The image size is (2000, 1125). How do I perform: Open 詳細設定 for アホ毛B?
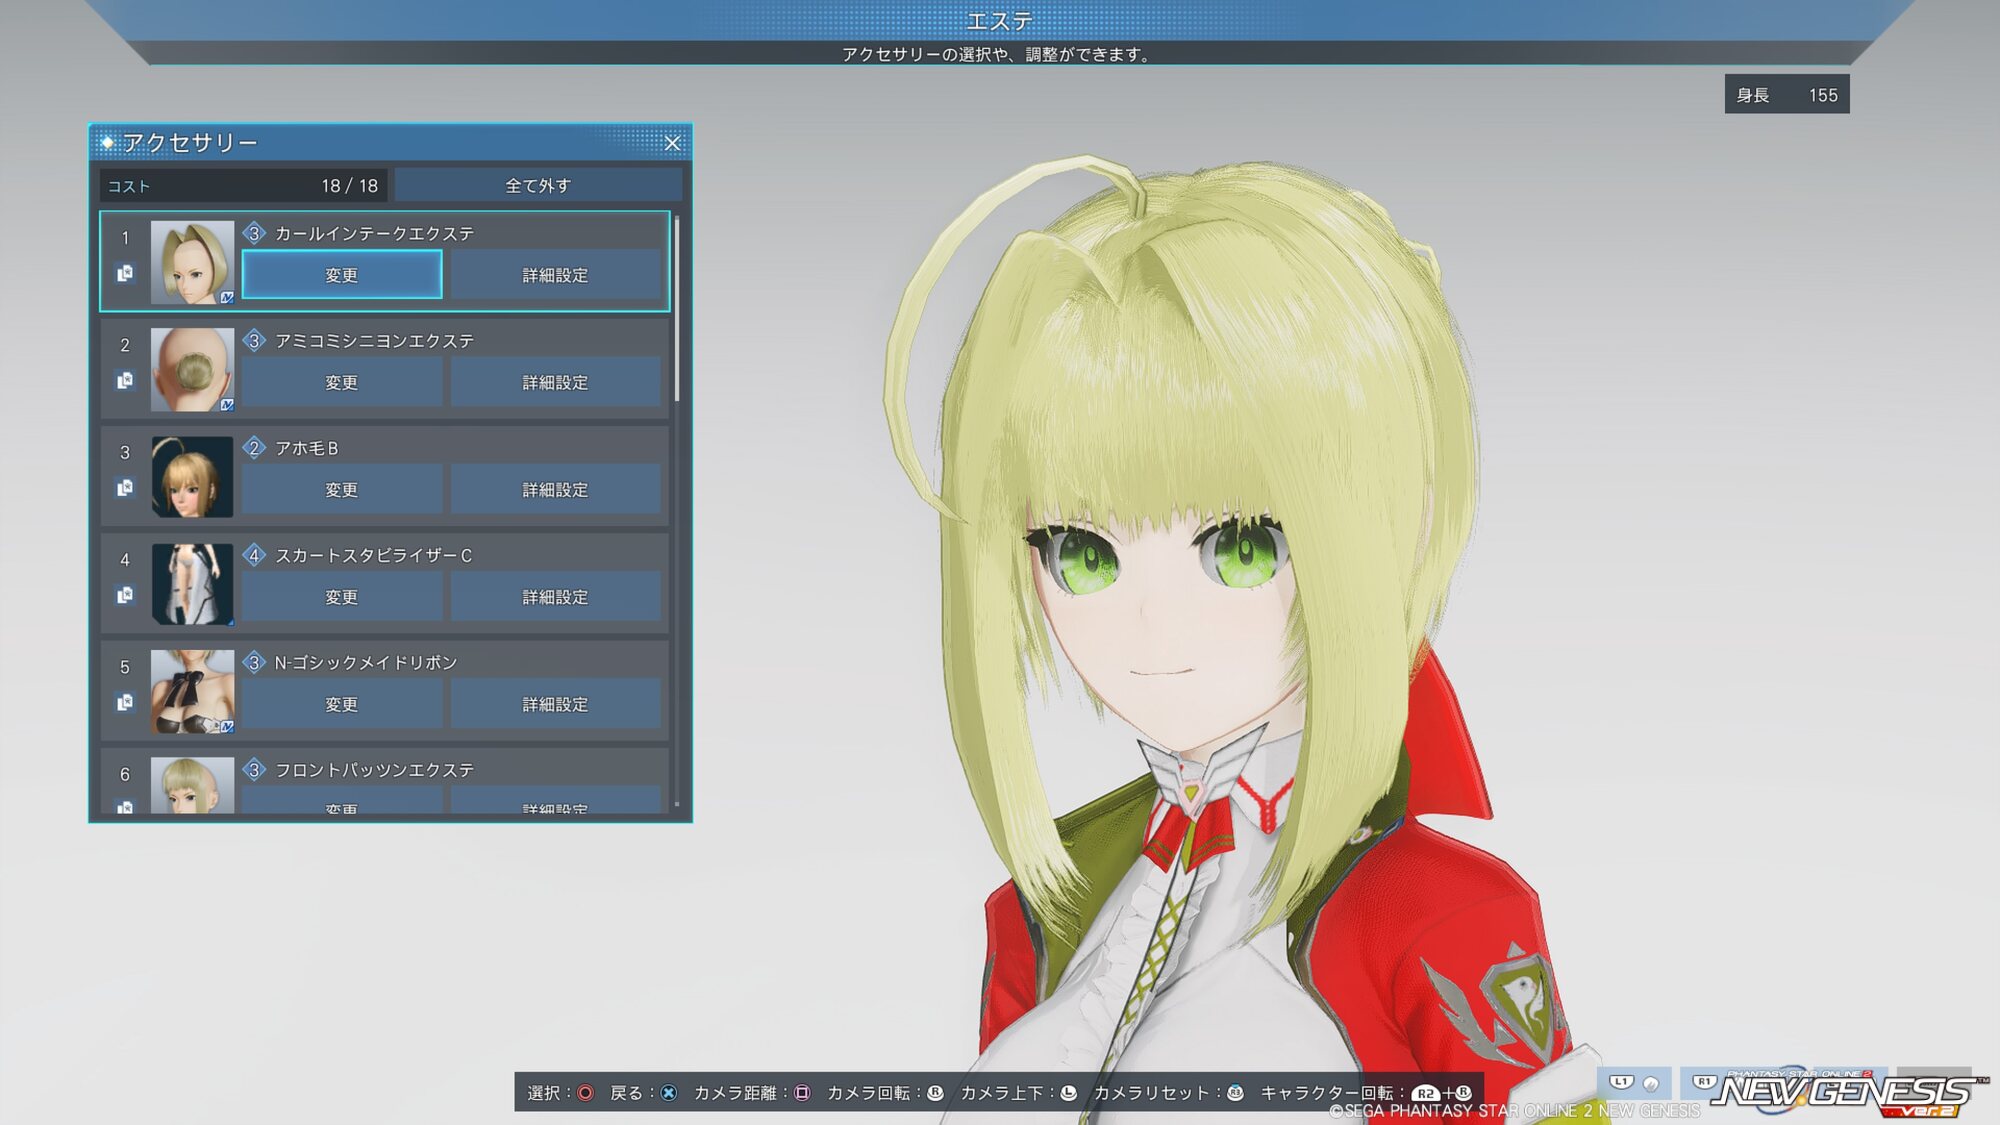[555, 489]
